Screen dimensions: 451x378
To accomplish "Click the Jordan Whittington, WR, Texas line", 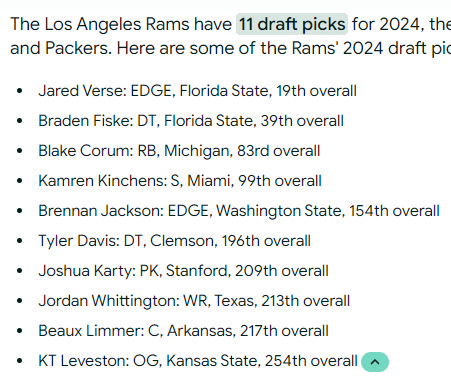I will 194,301.
